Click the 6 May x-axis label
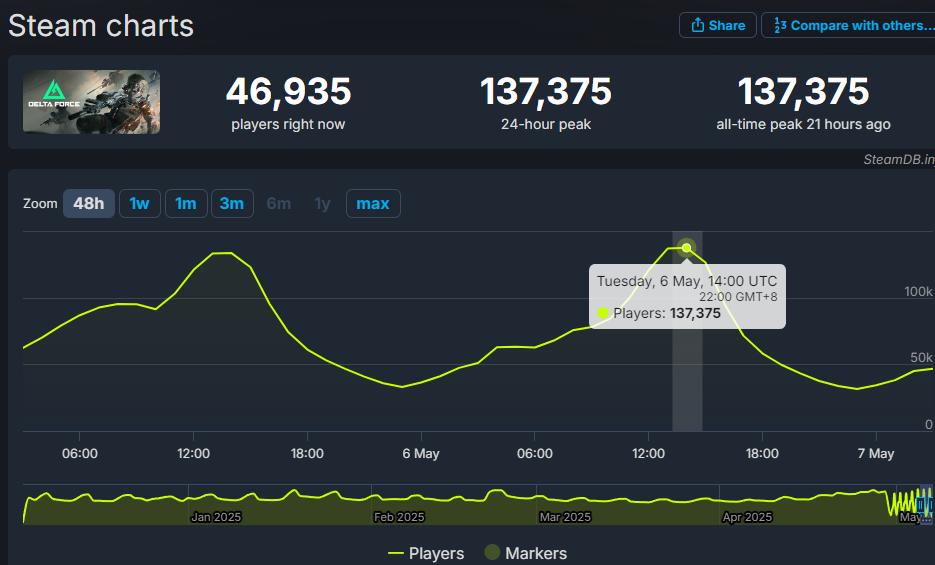This screenshot has height=565, width=935. 420,454
